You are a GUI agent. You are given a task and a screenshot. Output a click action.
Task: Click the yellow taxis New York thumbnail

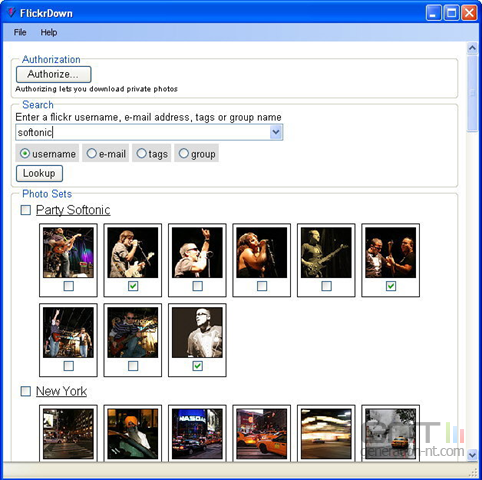pyautogui.click(x=262, y=434)
